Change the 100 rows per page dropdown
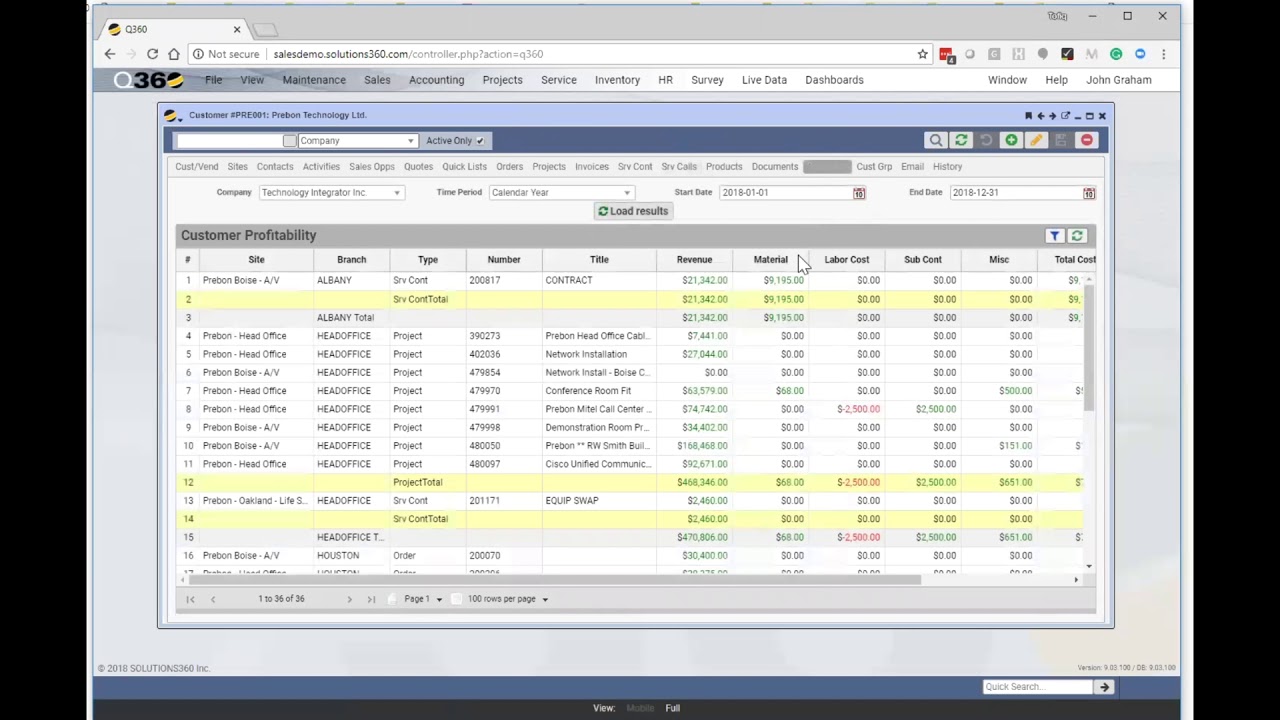The height and width of the screenshot is (720, 1280). point(507,599)
